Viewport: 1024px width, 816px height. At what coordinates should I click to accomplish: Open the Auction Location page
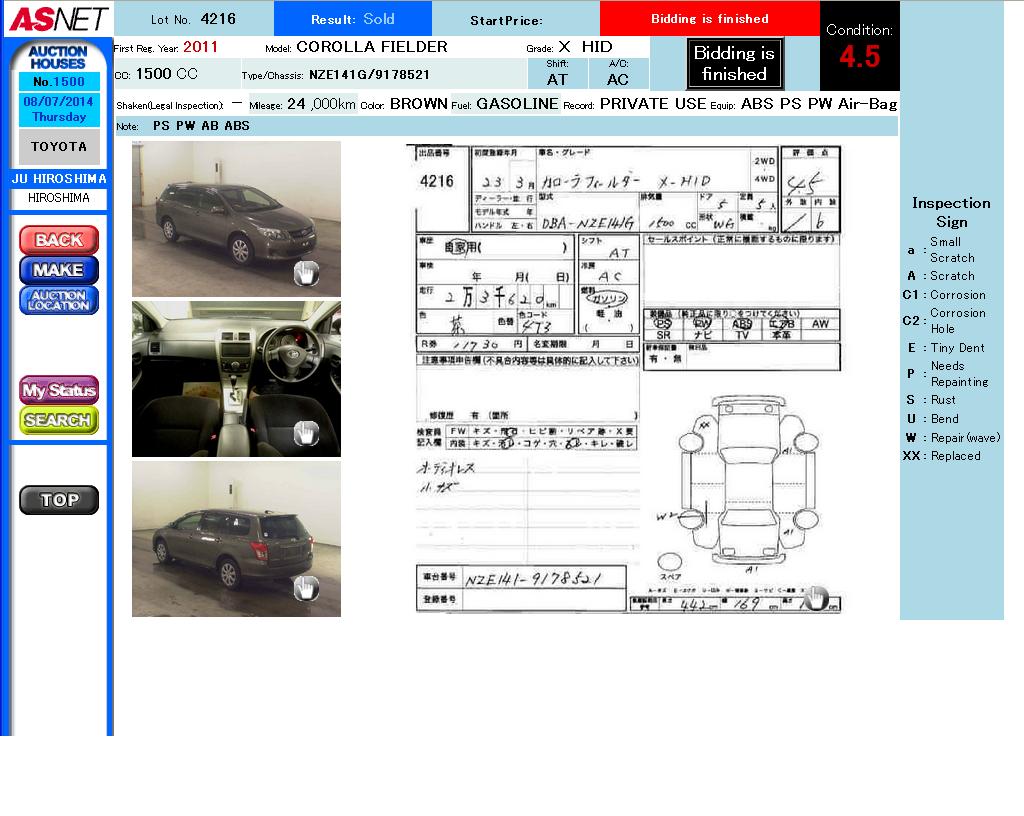[59, 300]
